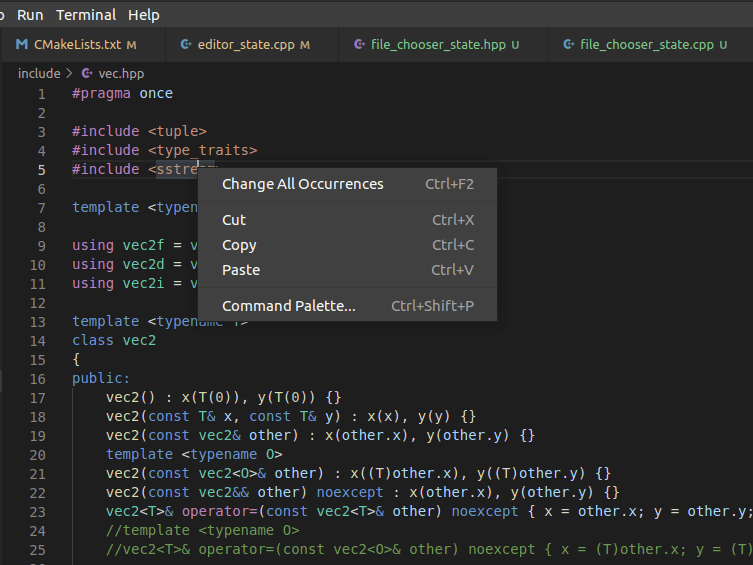Switch to the file_chooser_state.hpp tab
This screenshot has width=753, height=565.
coord(443,45)
